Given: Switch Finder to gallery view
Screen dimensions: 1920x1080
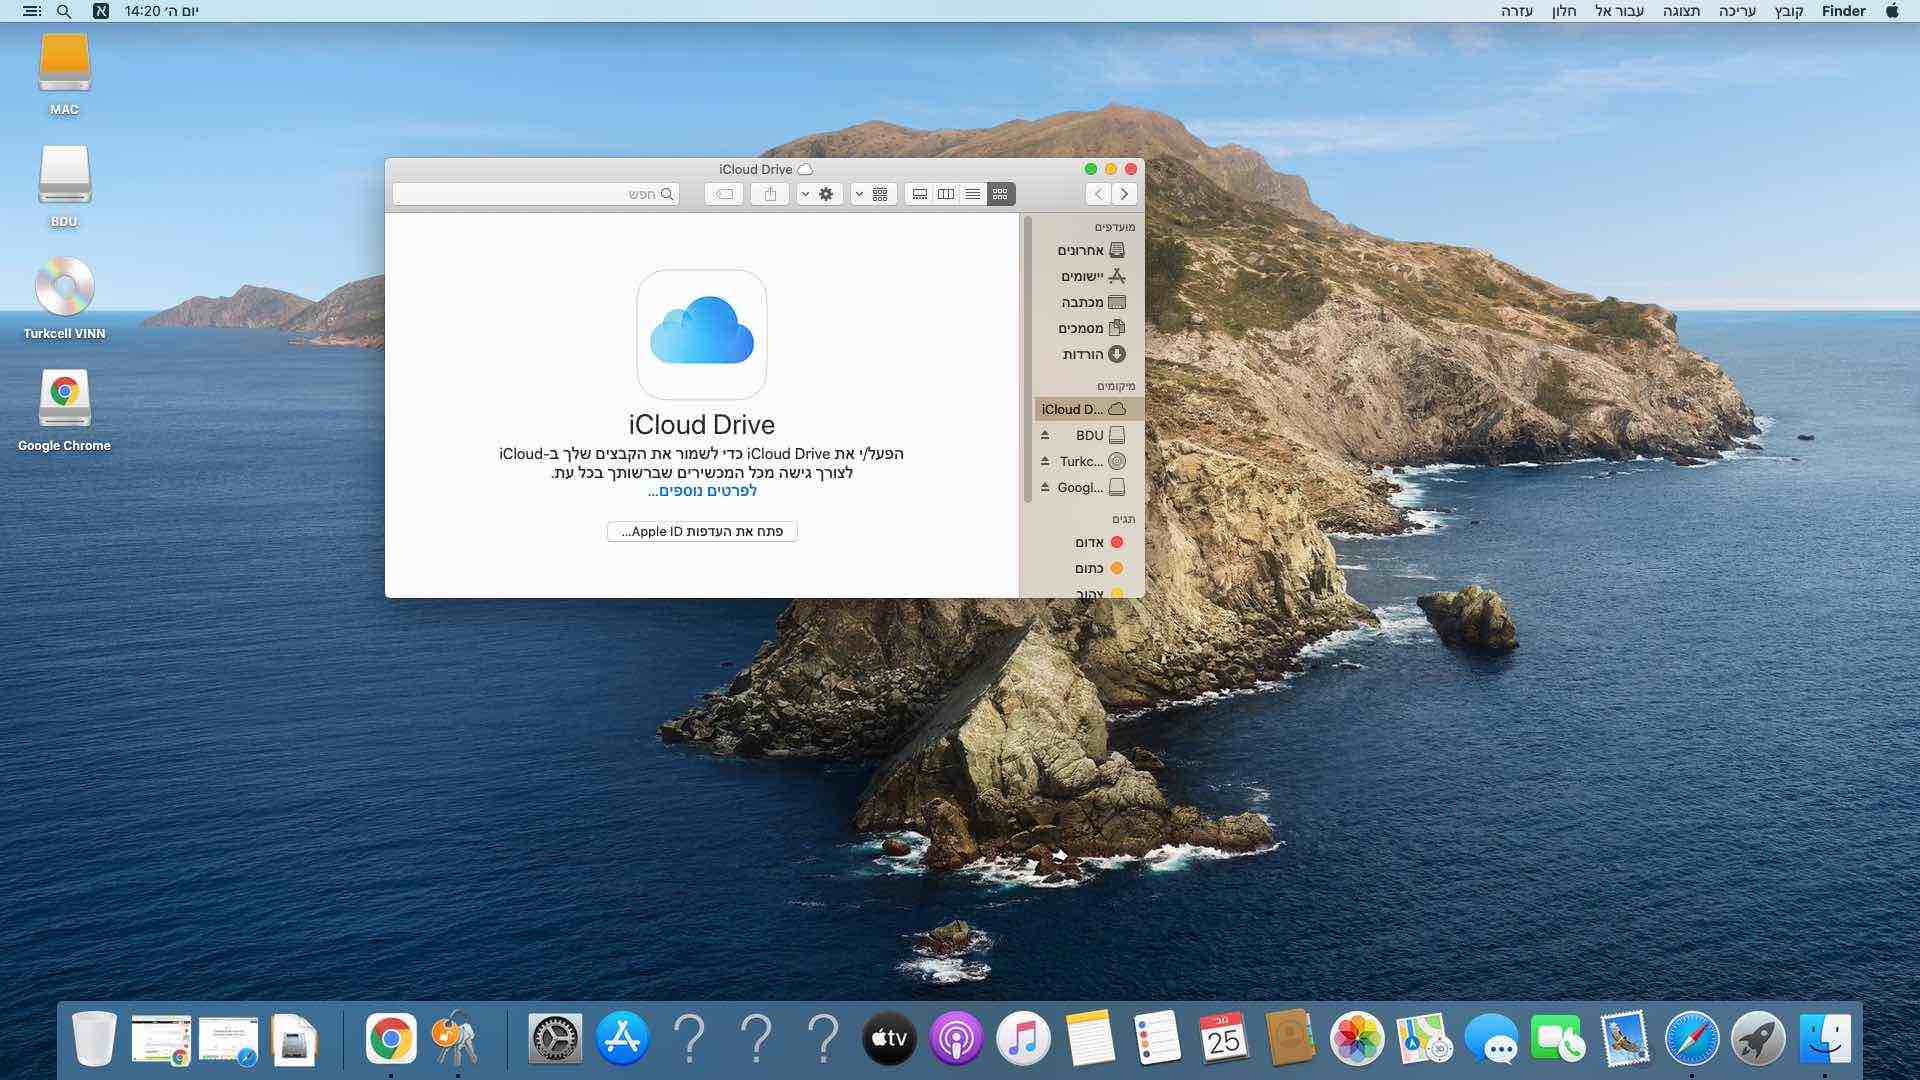Looking at the screenshot, I should [x=919, y=194].
